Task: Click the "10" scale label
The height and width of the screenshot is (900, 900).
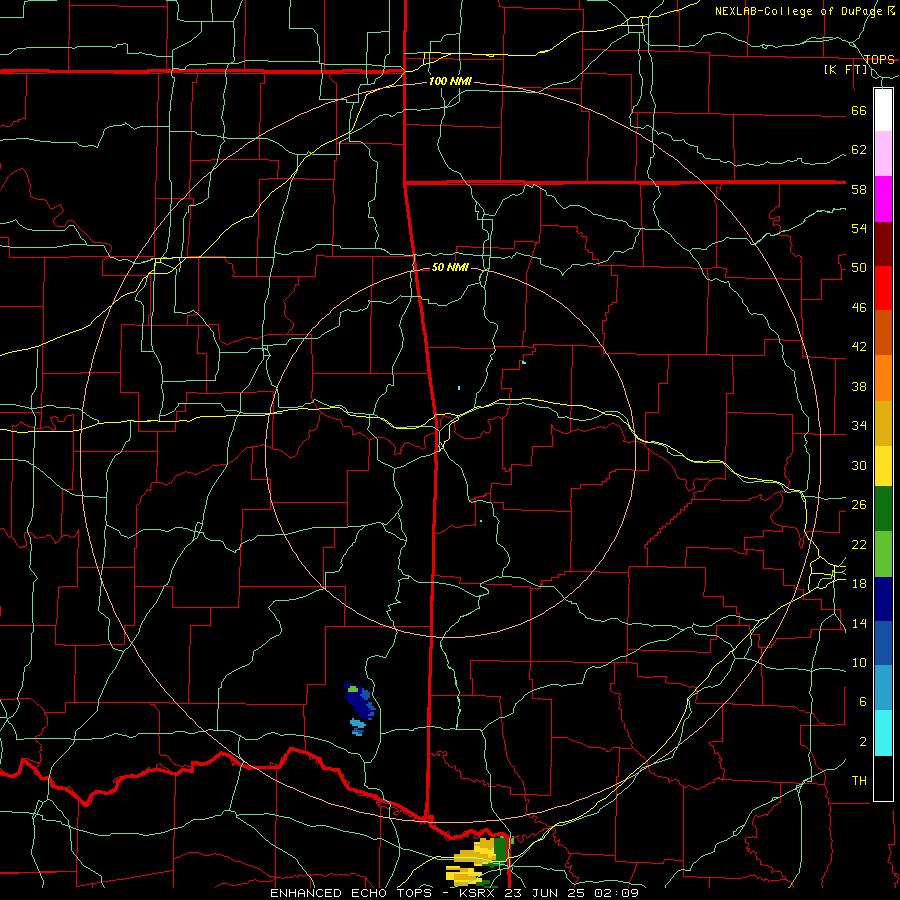Action: coord(859,663)
